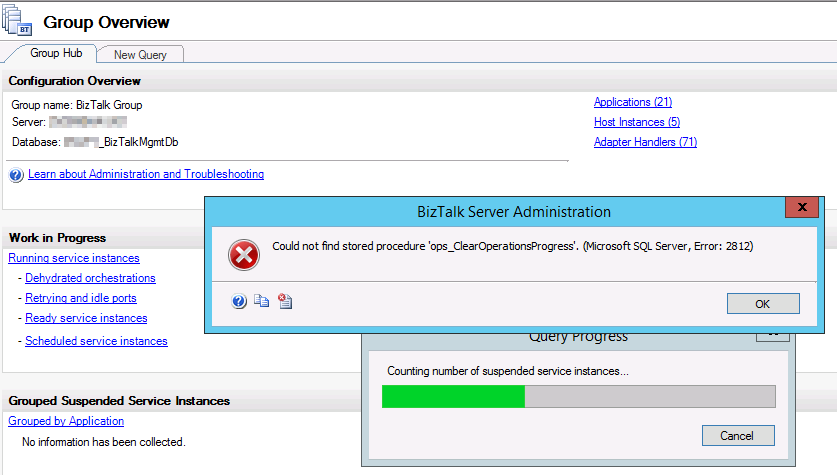
Task: Click OK in the error dialog
Action: 763,304
